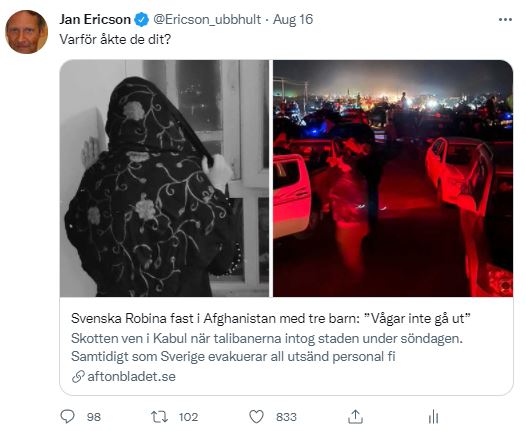This screenshot has width=526, height=431.
Task: Open the Aug 16 tweet timestamp
Action: click(x=293, y=19)
